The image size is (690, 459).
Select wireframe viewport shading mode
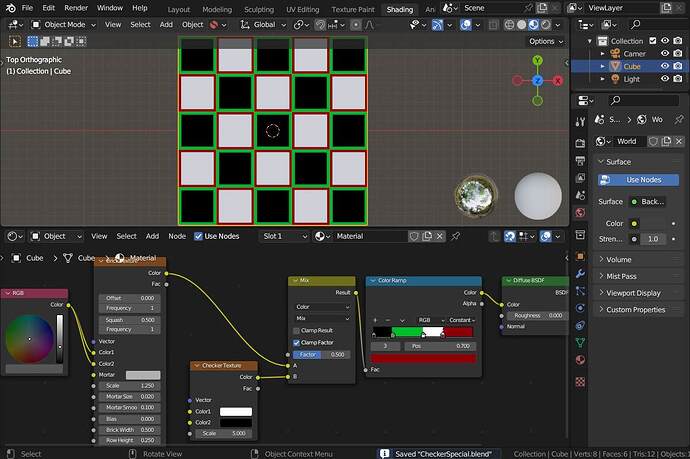coord(509,25)
